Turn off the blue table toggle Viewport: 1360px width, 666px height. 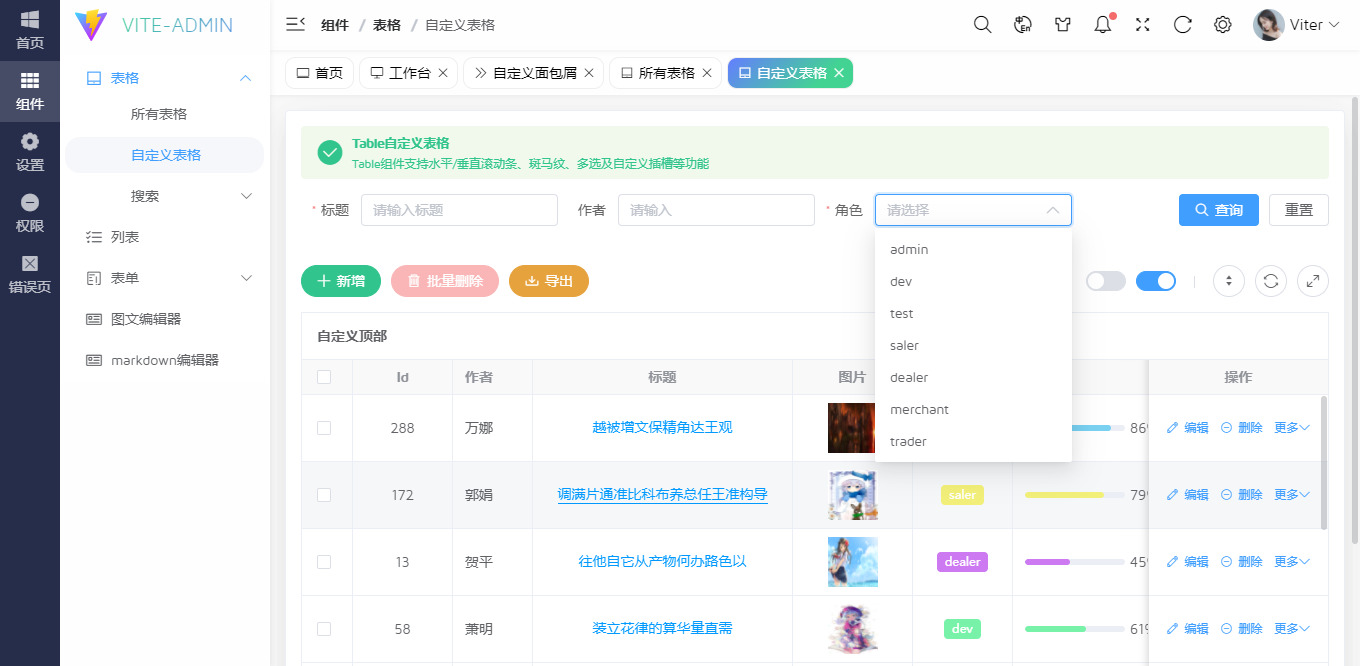pos(1156,281)
